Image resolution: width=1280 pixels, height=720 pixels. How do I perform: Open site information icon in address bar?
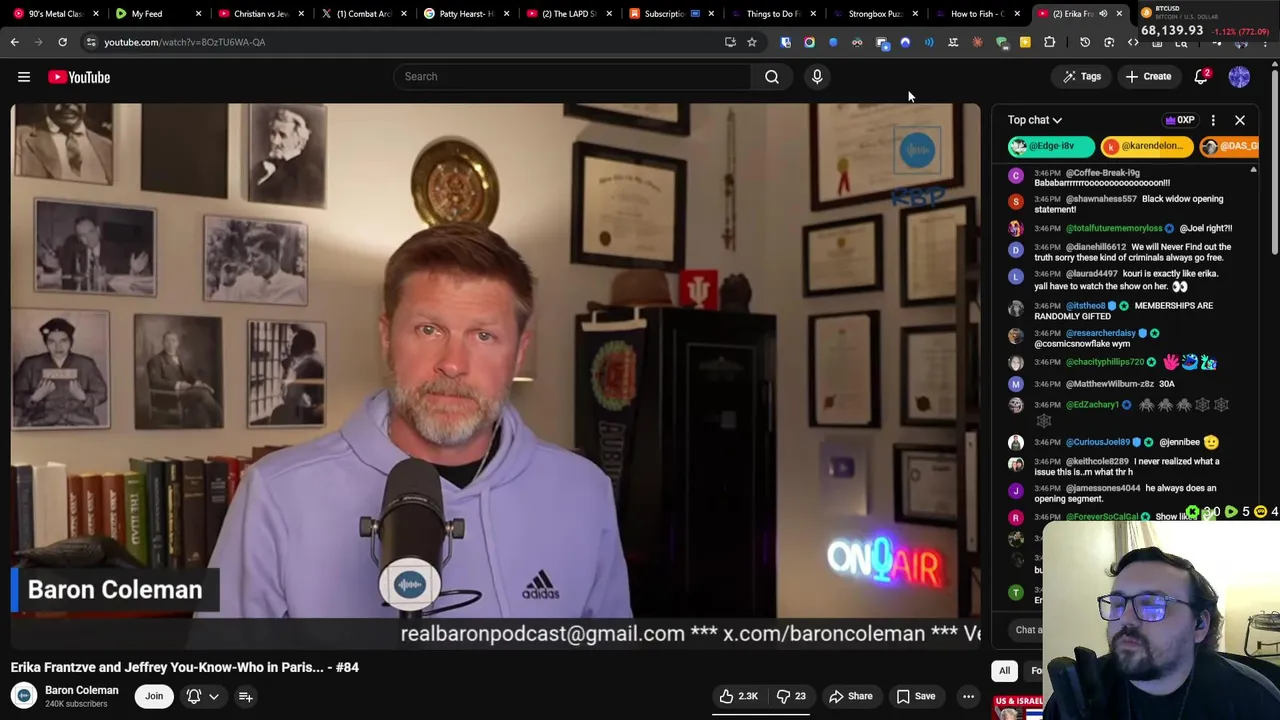91,42
